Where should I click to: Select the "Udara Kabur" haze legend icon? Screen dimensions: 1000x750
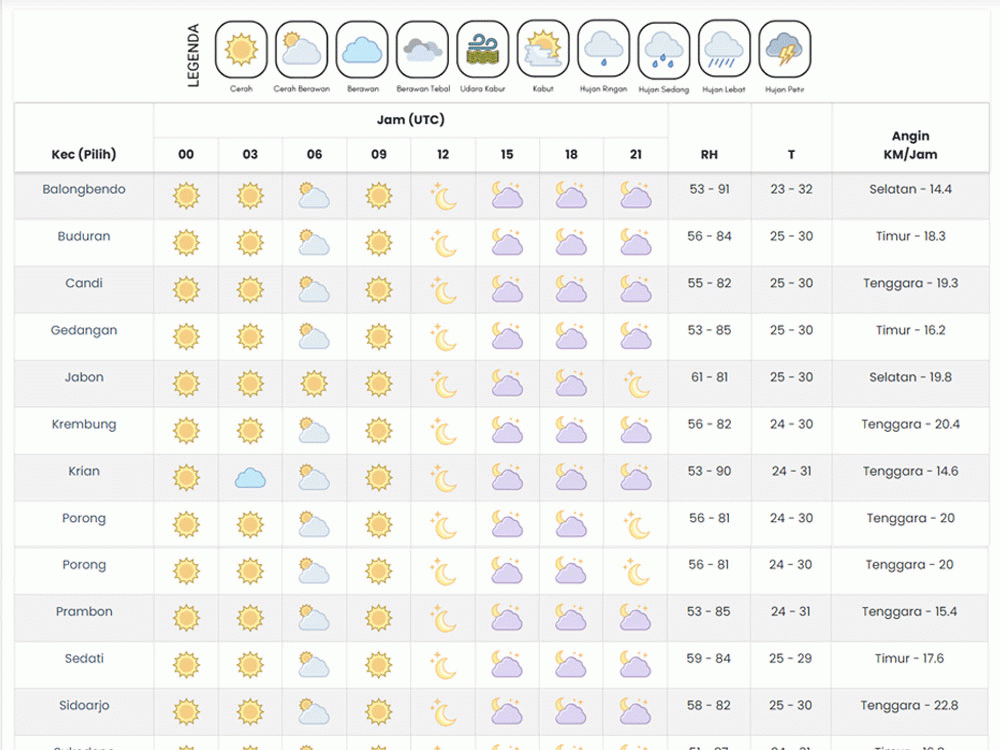point(482,48)
